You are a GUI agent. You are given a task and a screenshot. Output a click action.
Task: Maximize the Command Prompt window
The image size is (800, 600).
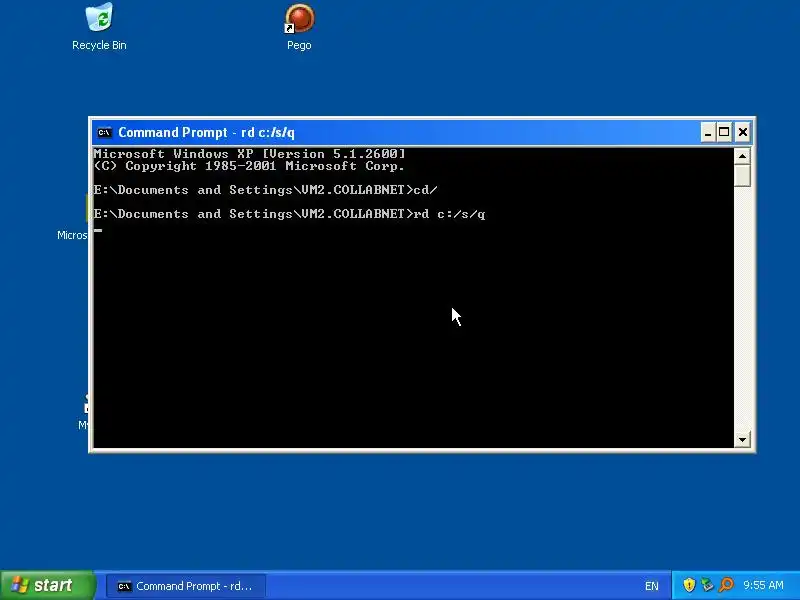(x=724, y=133)
